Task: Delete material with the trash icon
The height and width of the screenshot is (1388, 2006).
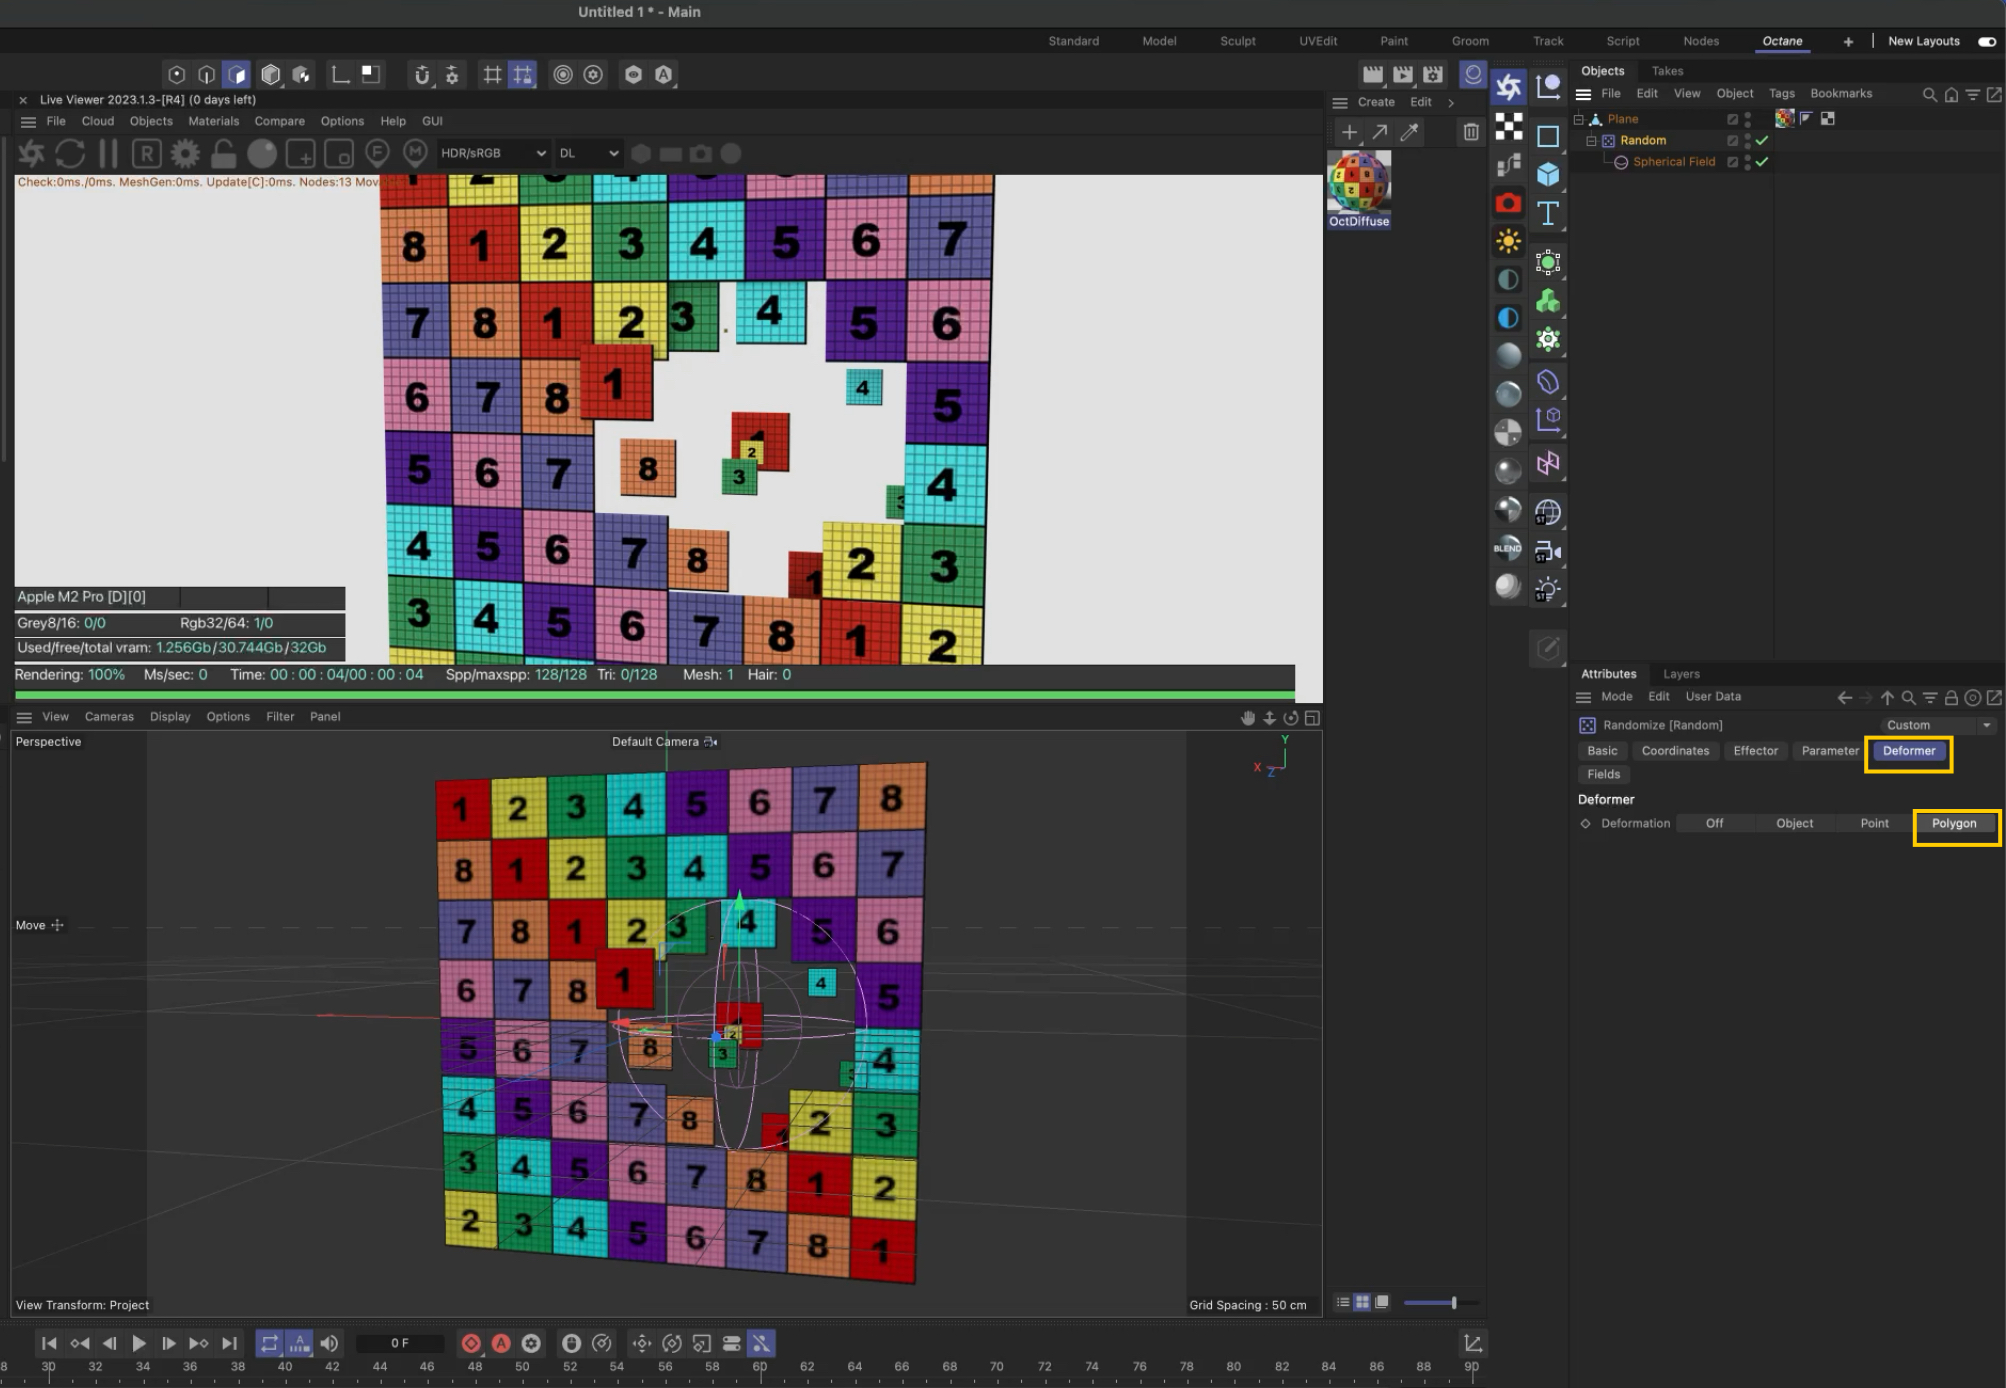Action: pos(1470,132)
